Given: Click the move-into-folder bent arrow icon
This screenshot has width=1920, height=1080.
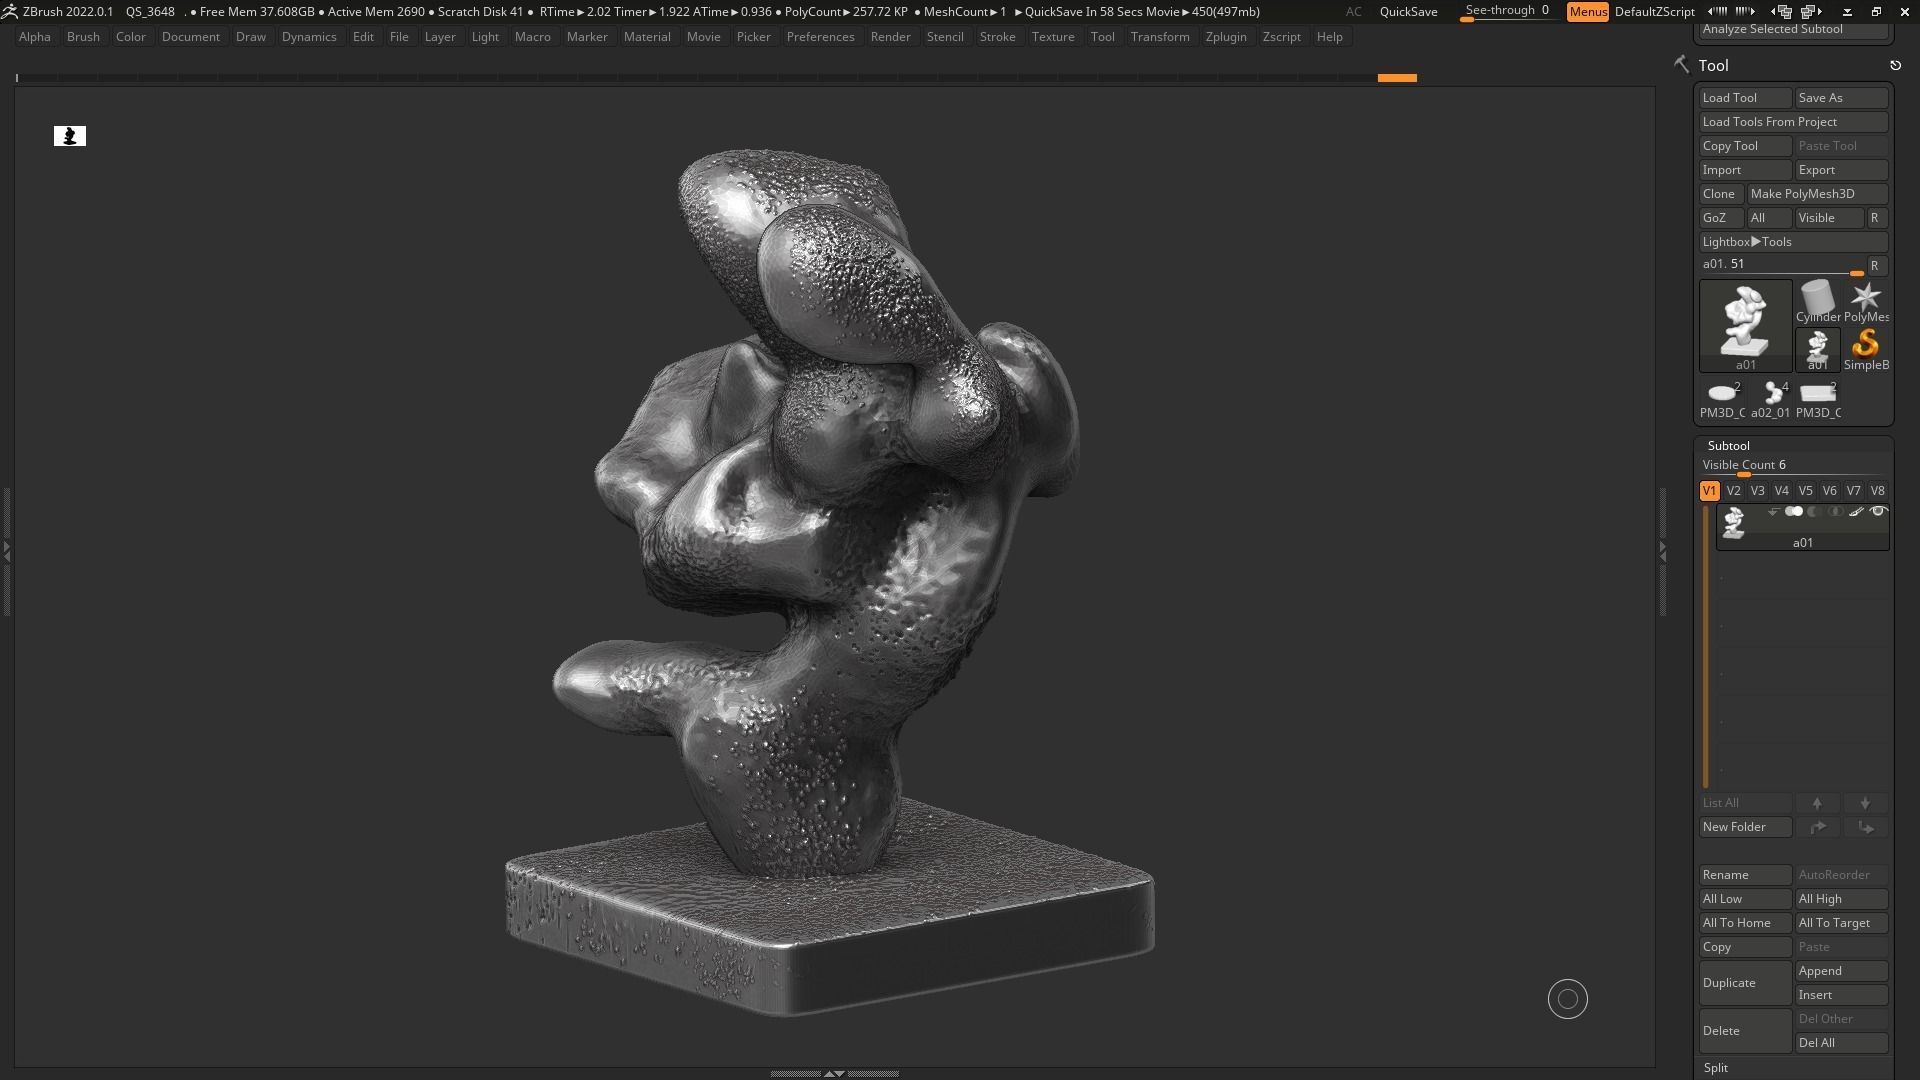Looking at the screenshot, I should (x=1865, y=827).
